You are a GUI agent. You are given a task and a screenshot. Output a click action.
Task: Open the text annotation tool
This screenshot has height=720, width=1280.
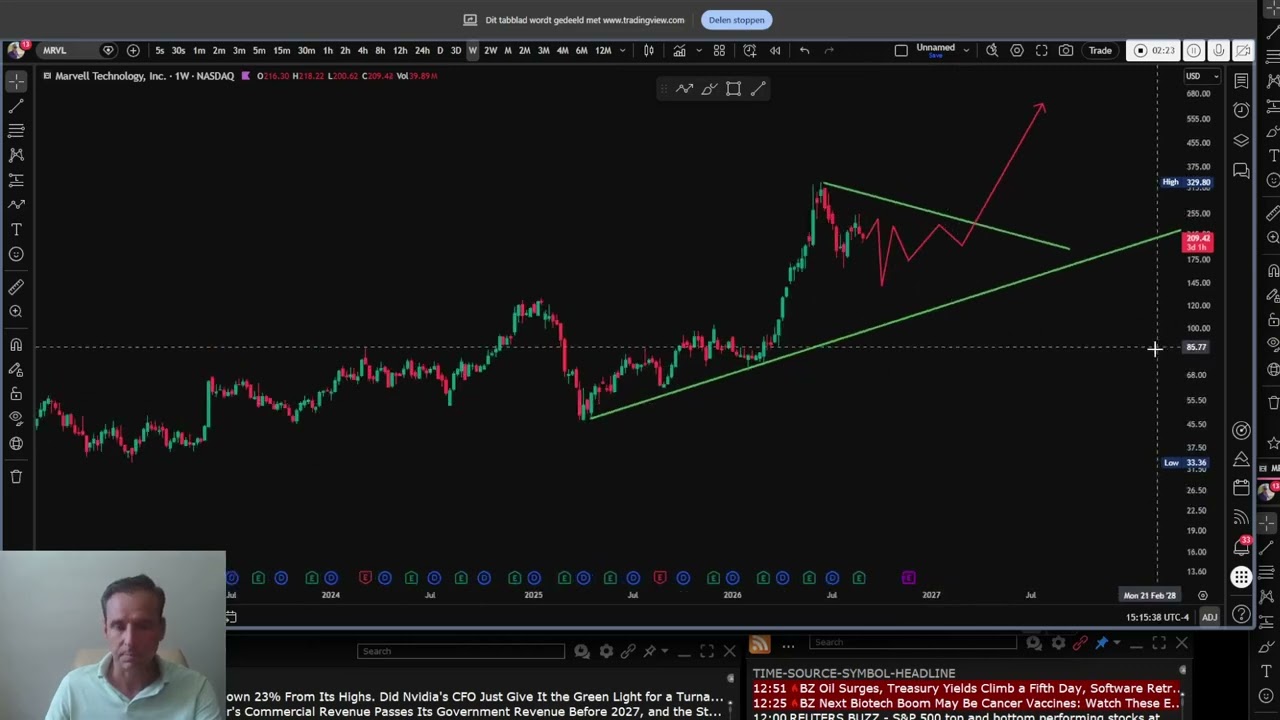(16, 229)
